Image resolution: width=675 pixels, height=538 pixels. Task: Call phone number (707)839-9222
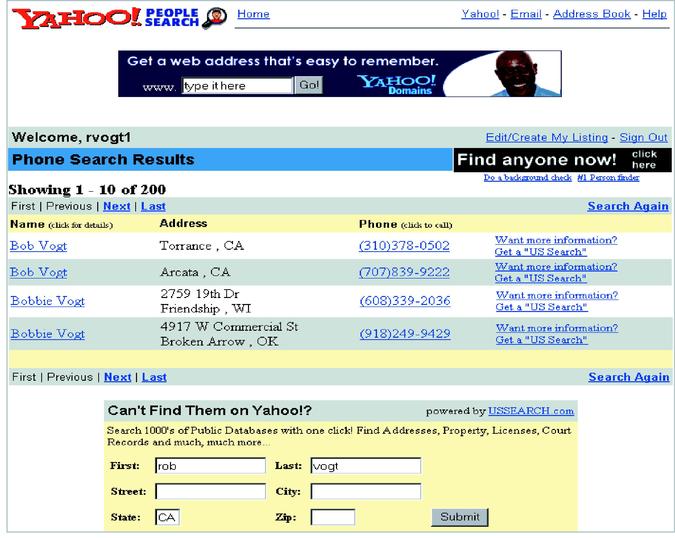click(404, 272)
